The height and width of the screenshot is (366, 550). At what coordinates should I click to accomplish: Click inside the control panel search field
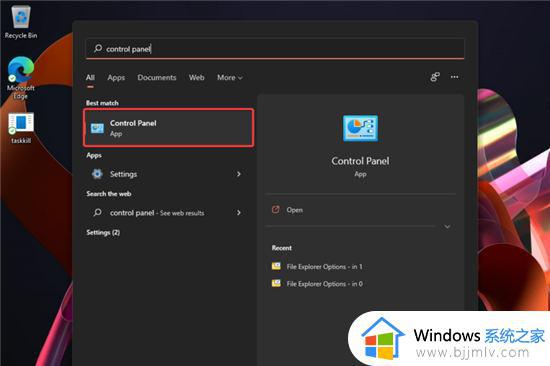pos(275,49)
